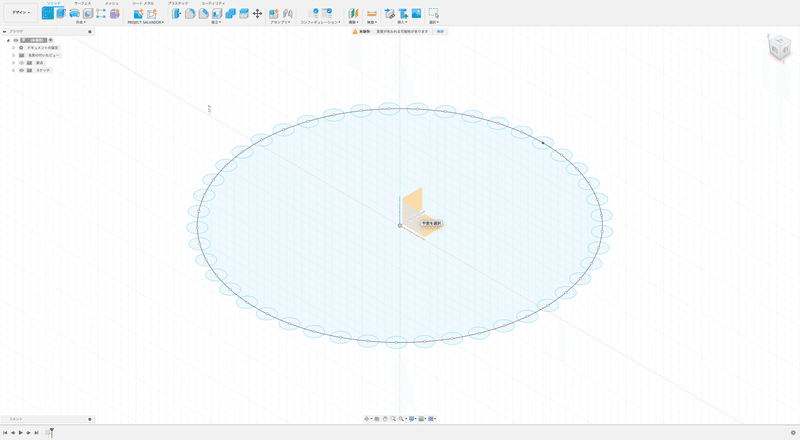Select the Revolve tool

[74, 14]
